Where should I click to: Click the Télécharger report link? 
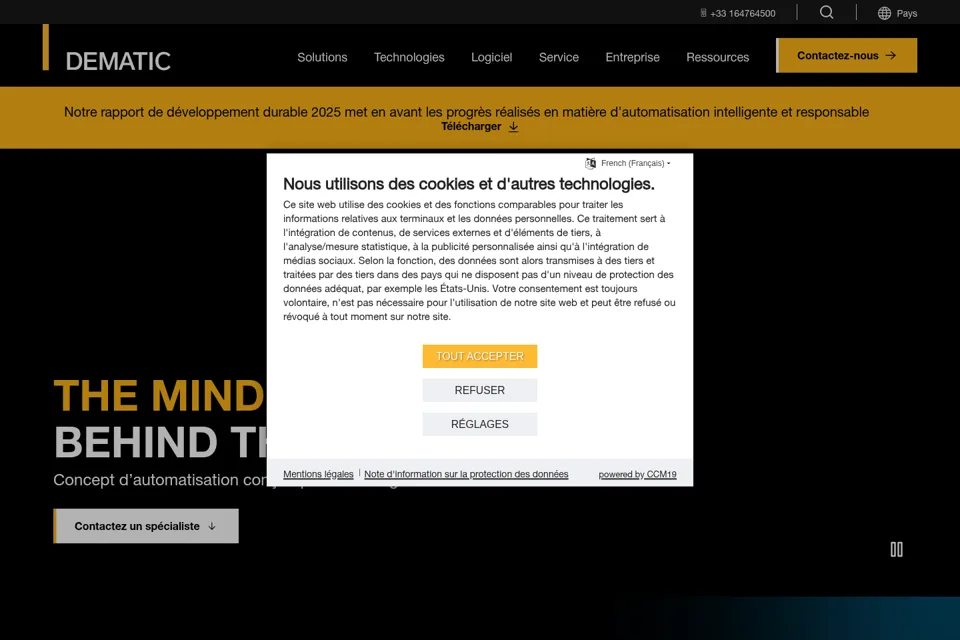click(x=479, y=127)
